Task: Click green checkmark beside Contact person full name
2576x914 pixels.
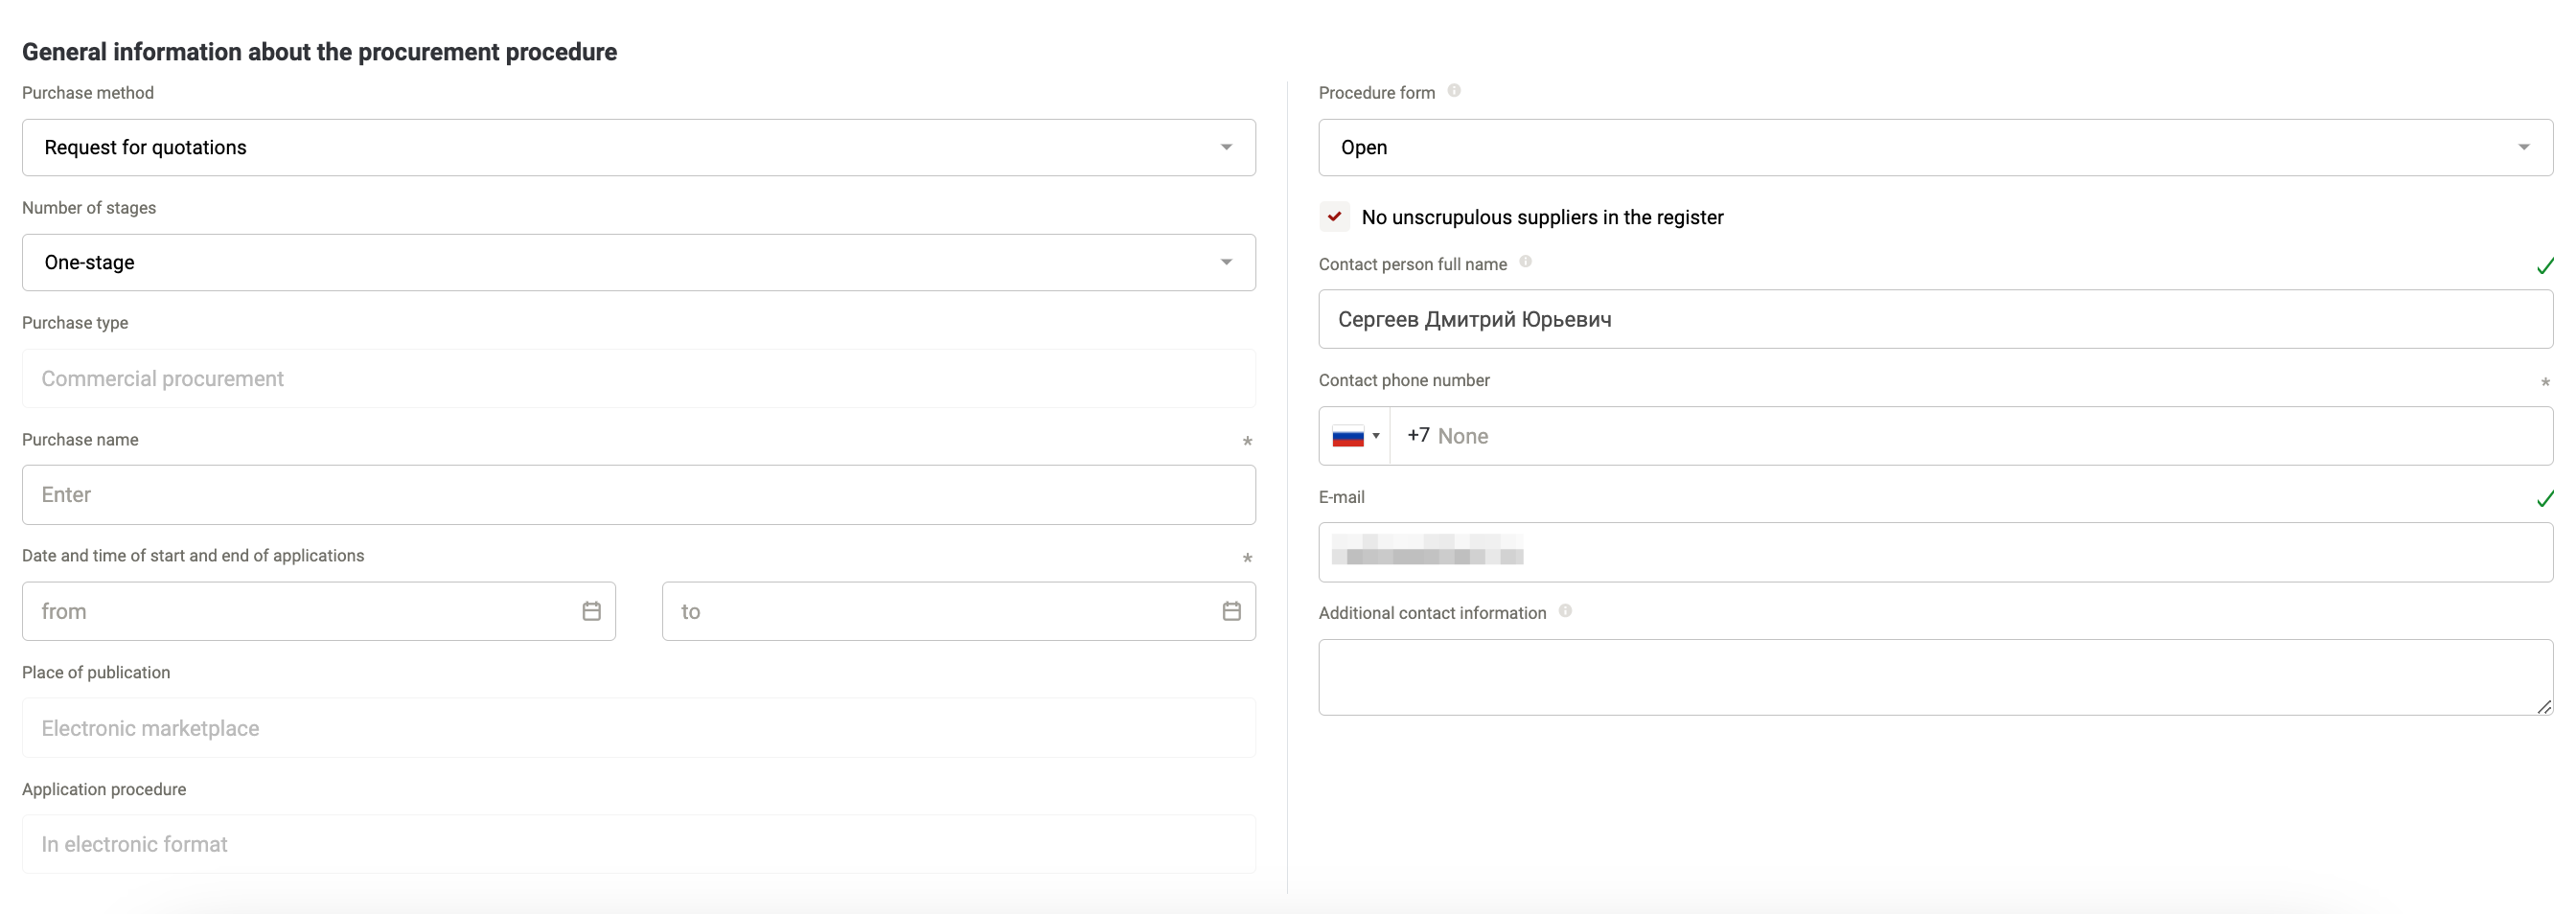Action: [2545, 266]
